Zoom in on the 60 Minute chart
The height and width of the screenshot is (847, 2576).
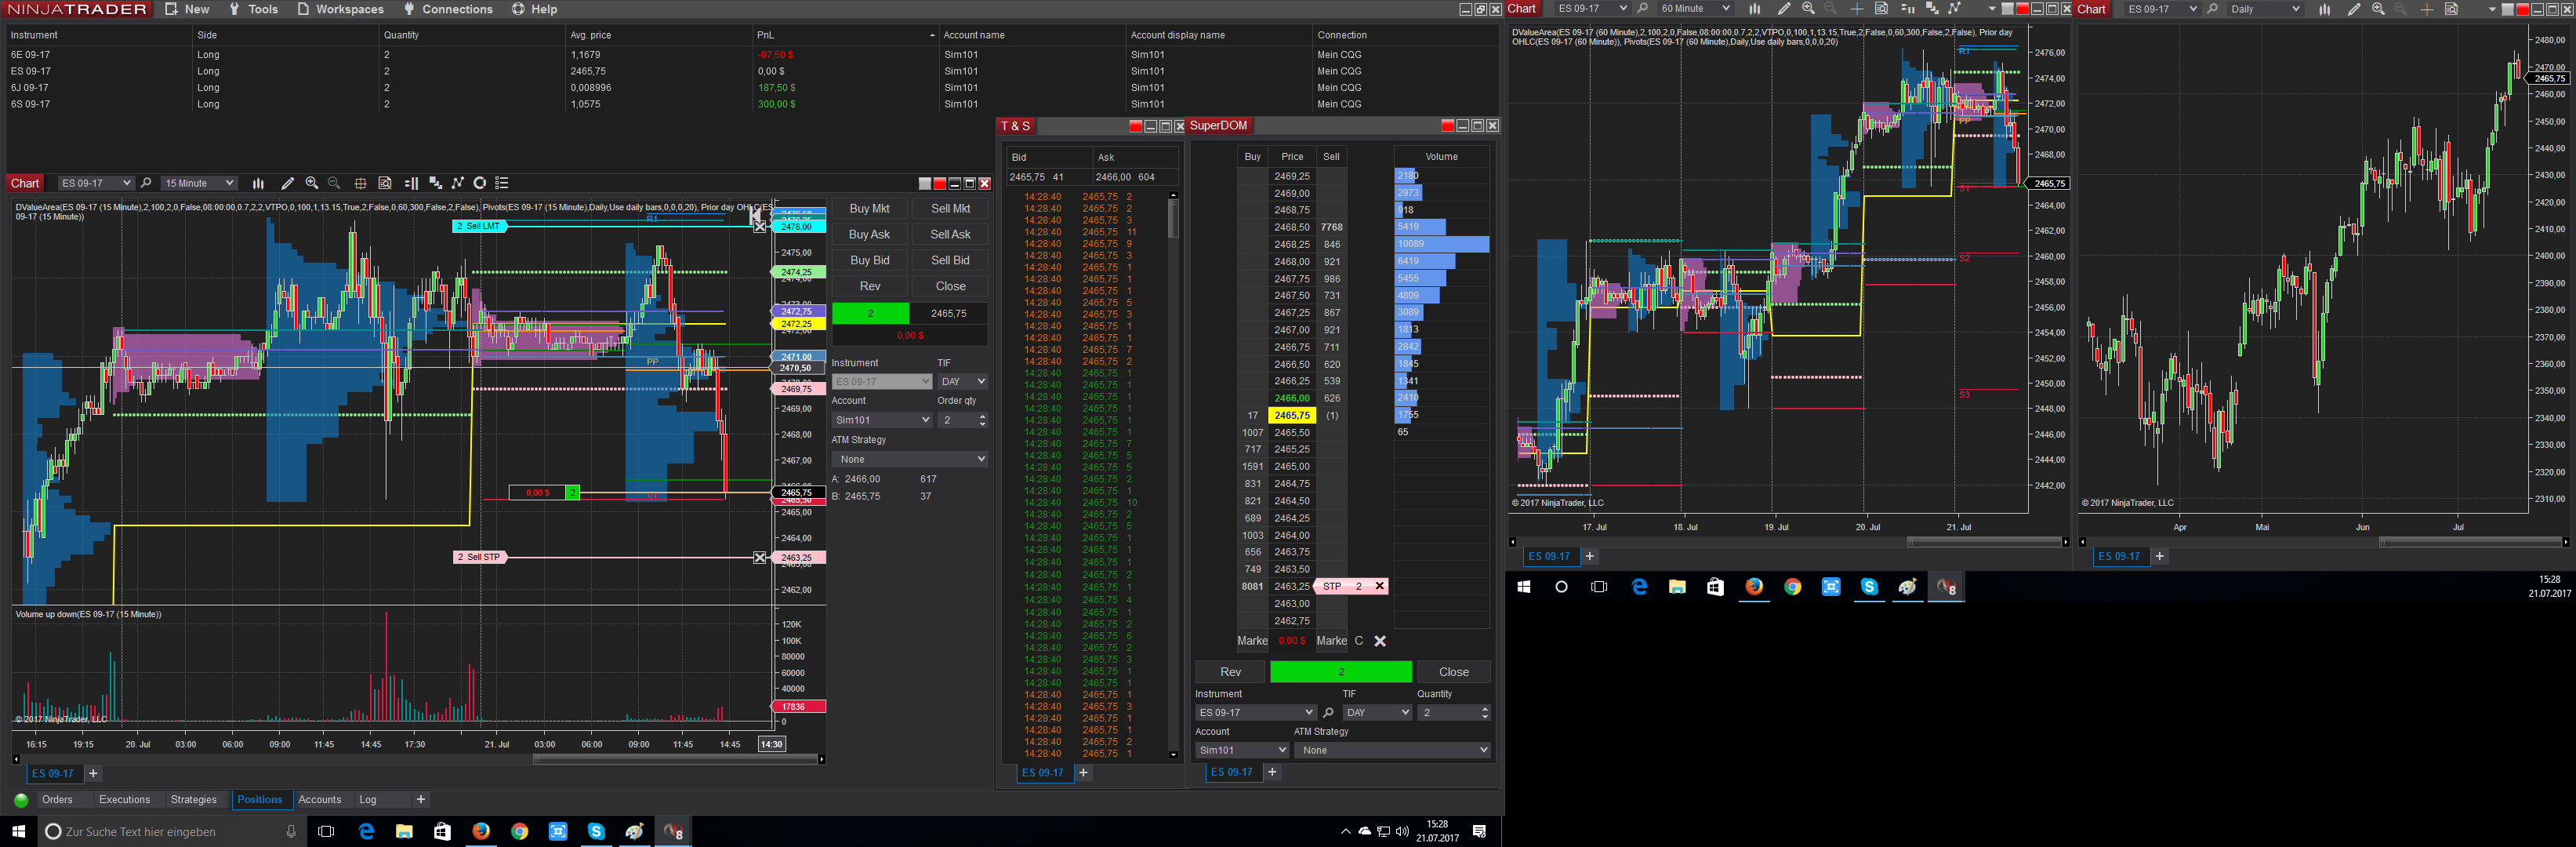pyautogui.click(x=1808, y=9)
